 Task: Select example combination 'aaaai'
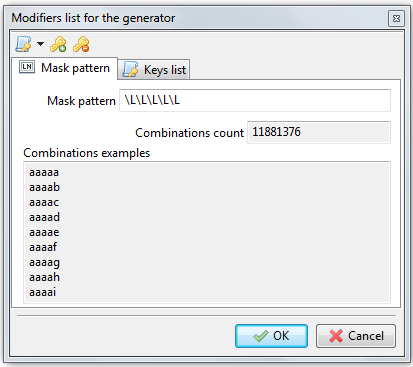pos(43,292)
